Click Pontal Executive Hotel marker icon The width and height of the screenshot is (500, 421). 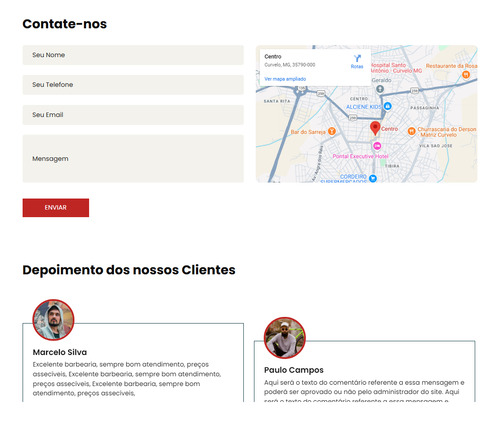(x=377, y=146)
